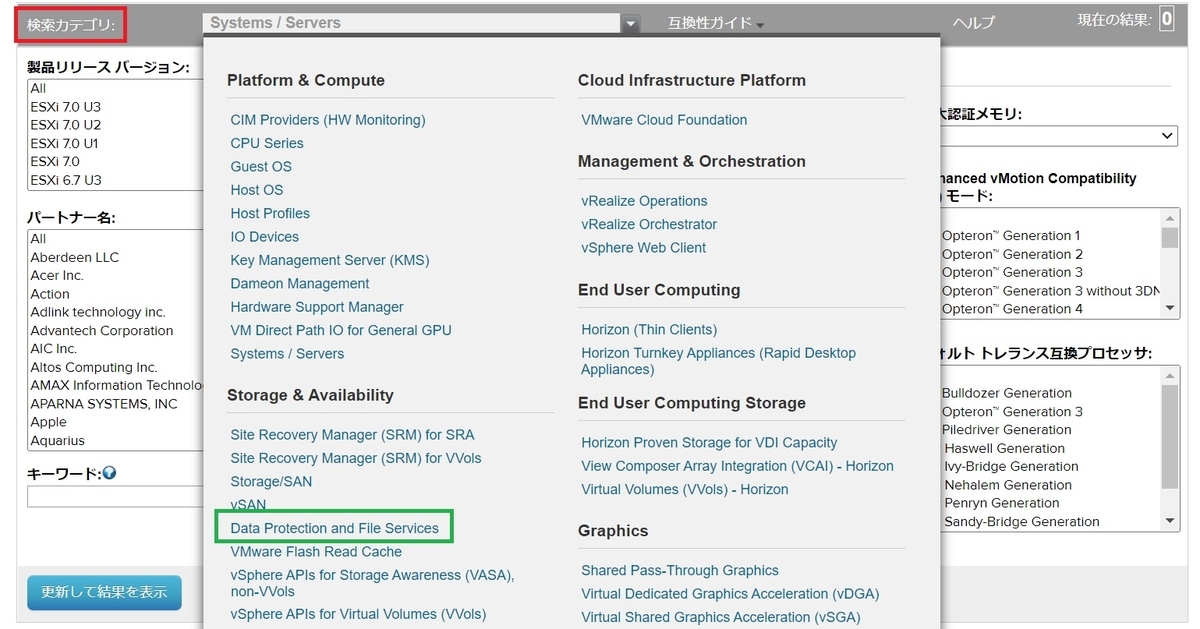The height and width of the screenshot is (629, 1200).
Task: Open Virtual Dedicated Graphics Acceleration (vDGA)
Action: [x=730, y=594]
